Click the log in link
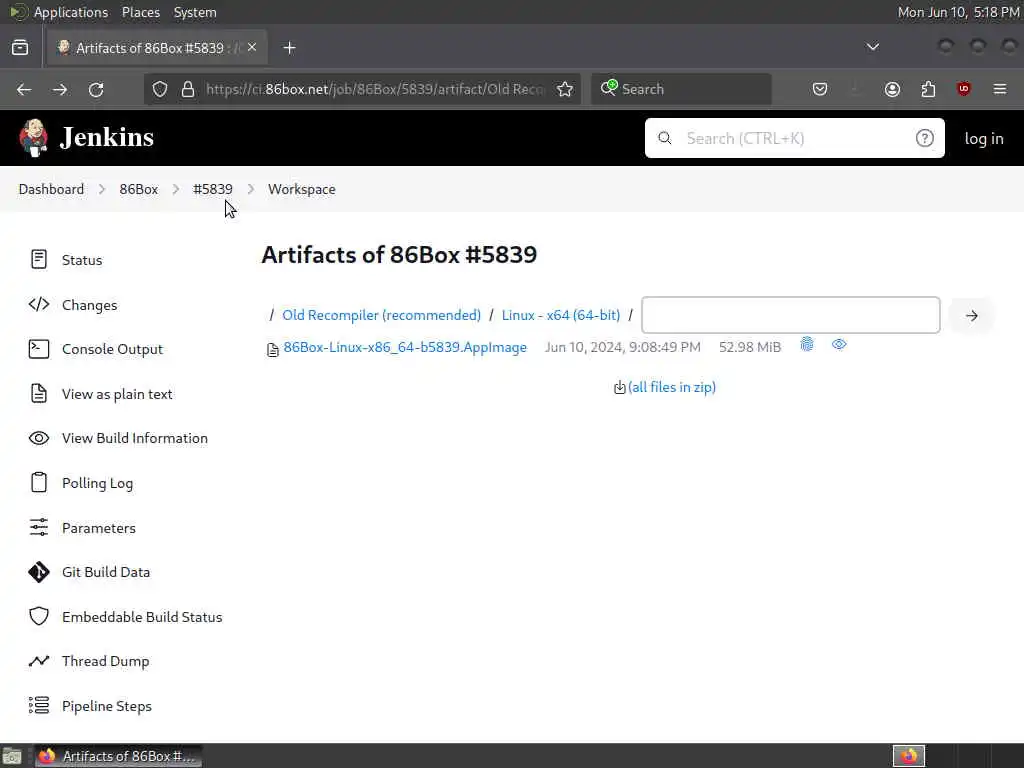The image size is (1024, 768). pos(984,138)
